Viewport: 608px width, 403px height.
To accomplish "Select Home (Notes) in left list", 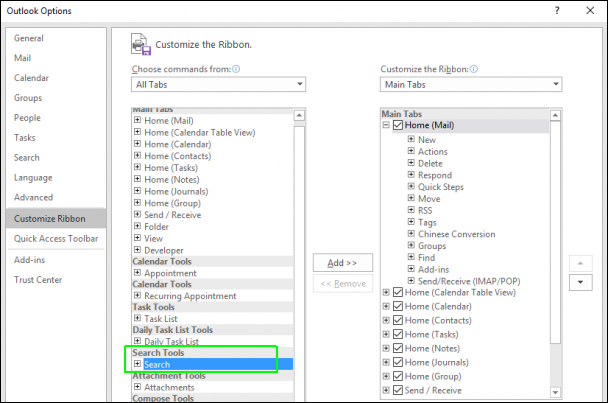I will point(172,180).
